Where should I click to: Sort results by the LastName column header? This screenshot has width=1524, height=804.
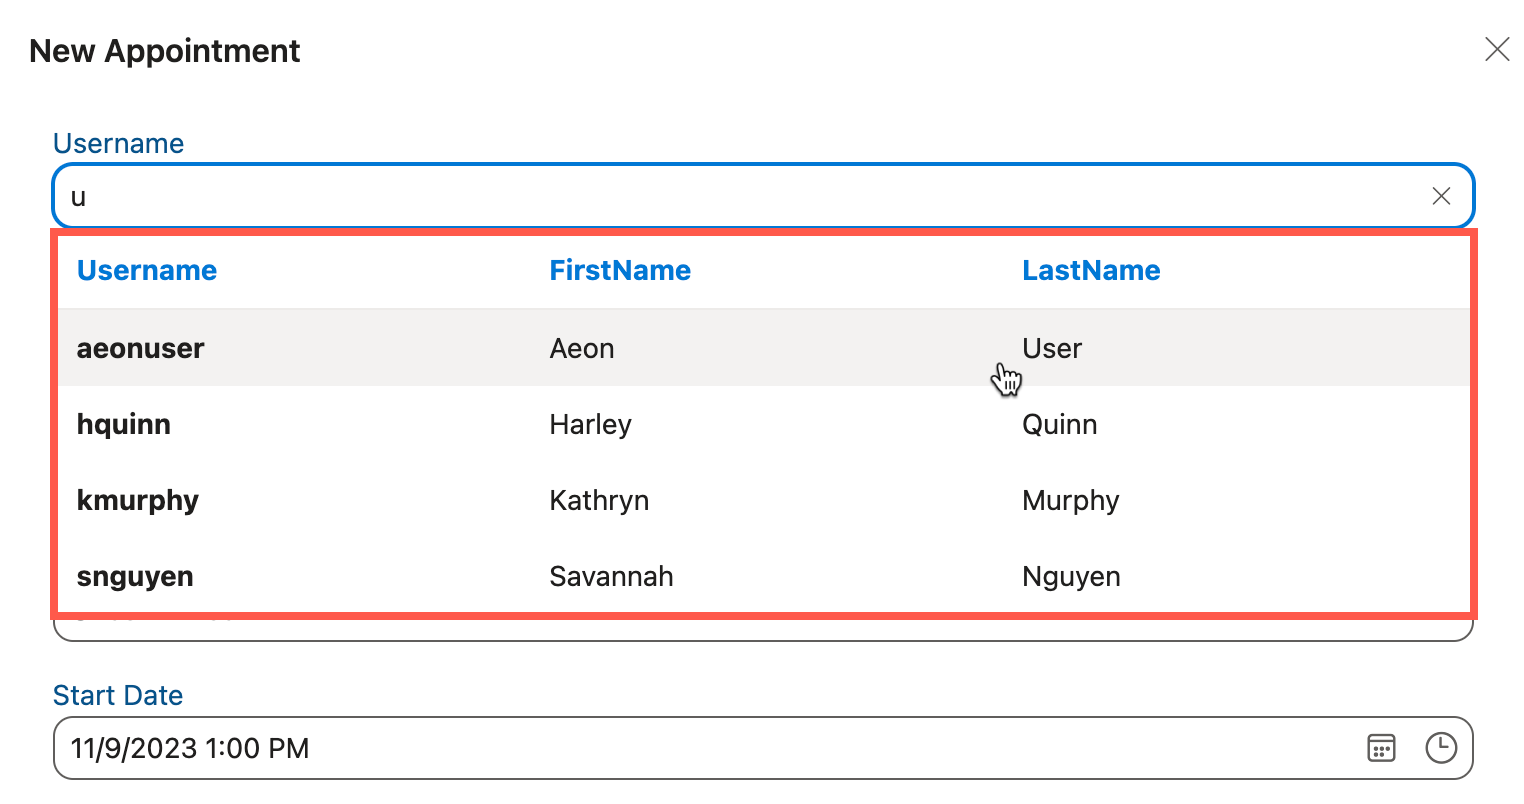click(x=1091, y=270)
